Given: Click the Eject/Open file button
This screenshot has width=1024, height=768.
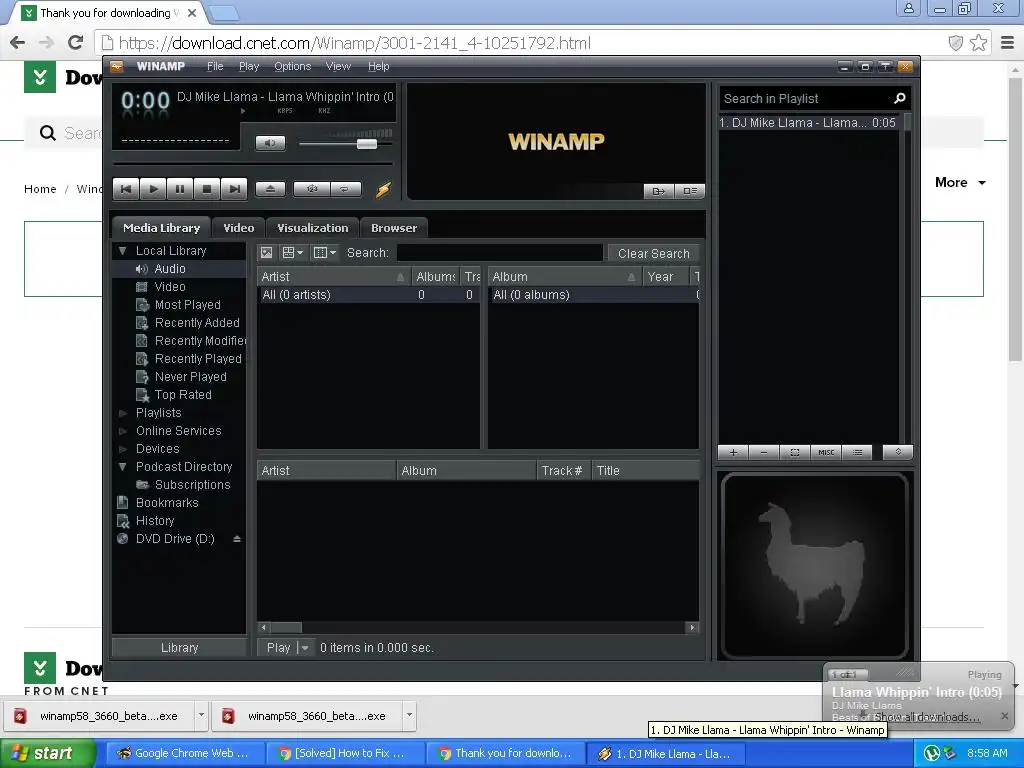Looking at the screenshot, I should [270, 189].
